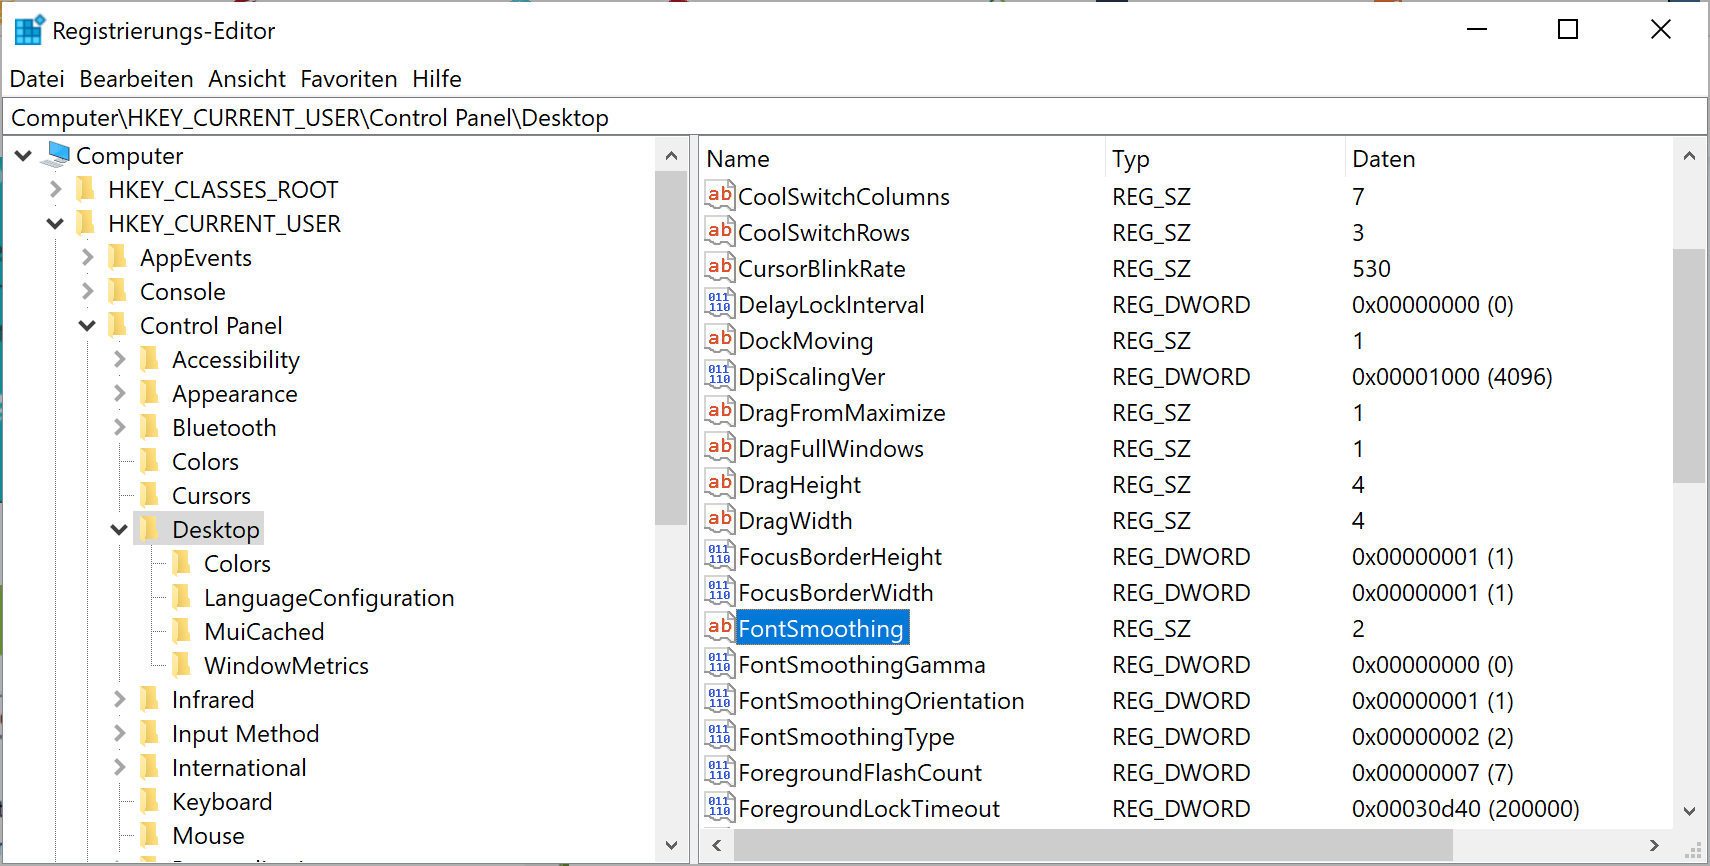Click the FocusBorderHeight DWORD value icon

(x=720, y=555)
